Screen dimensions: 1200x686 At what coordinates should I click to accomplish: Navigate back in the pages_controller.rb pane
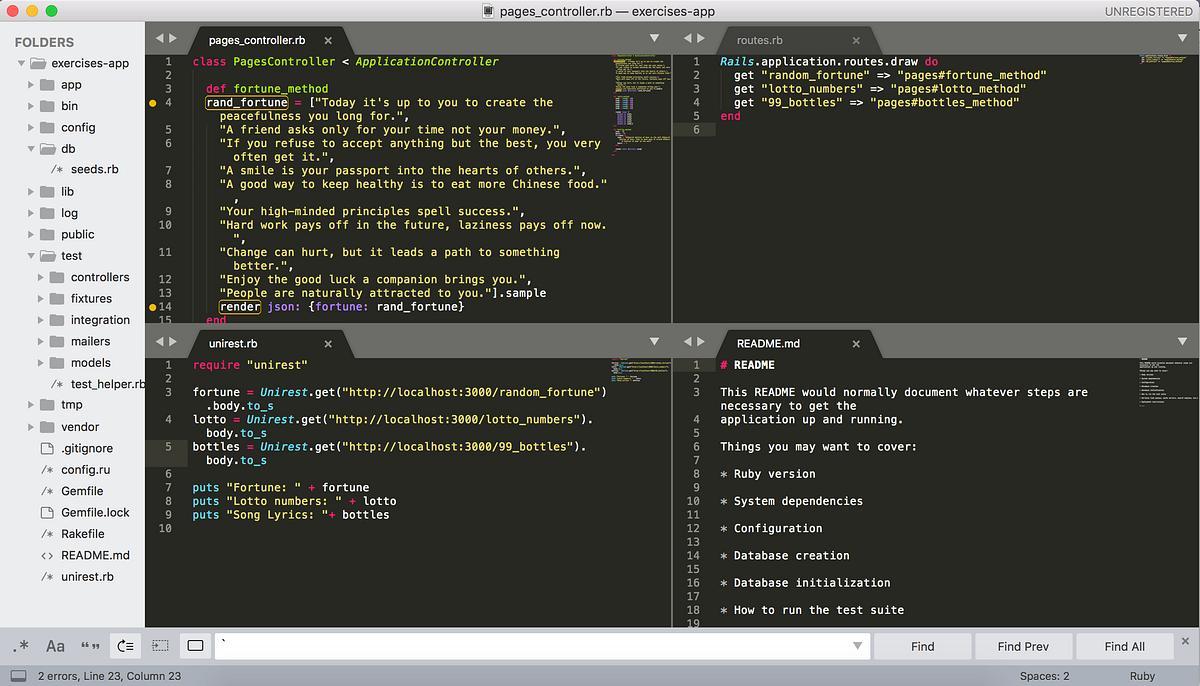tap(158, 37)
